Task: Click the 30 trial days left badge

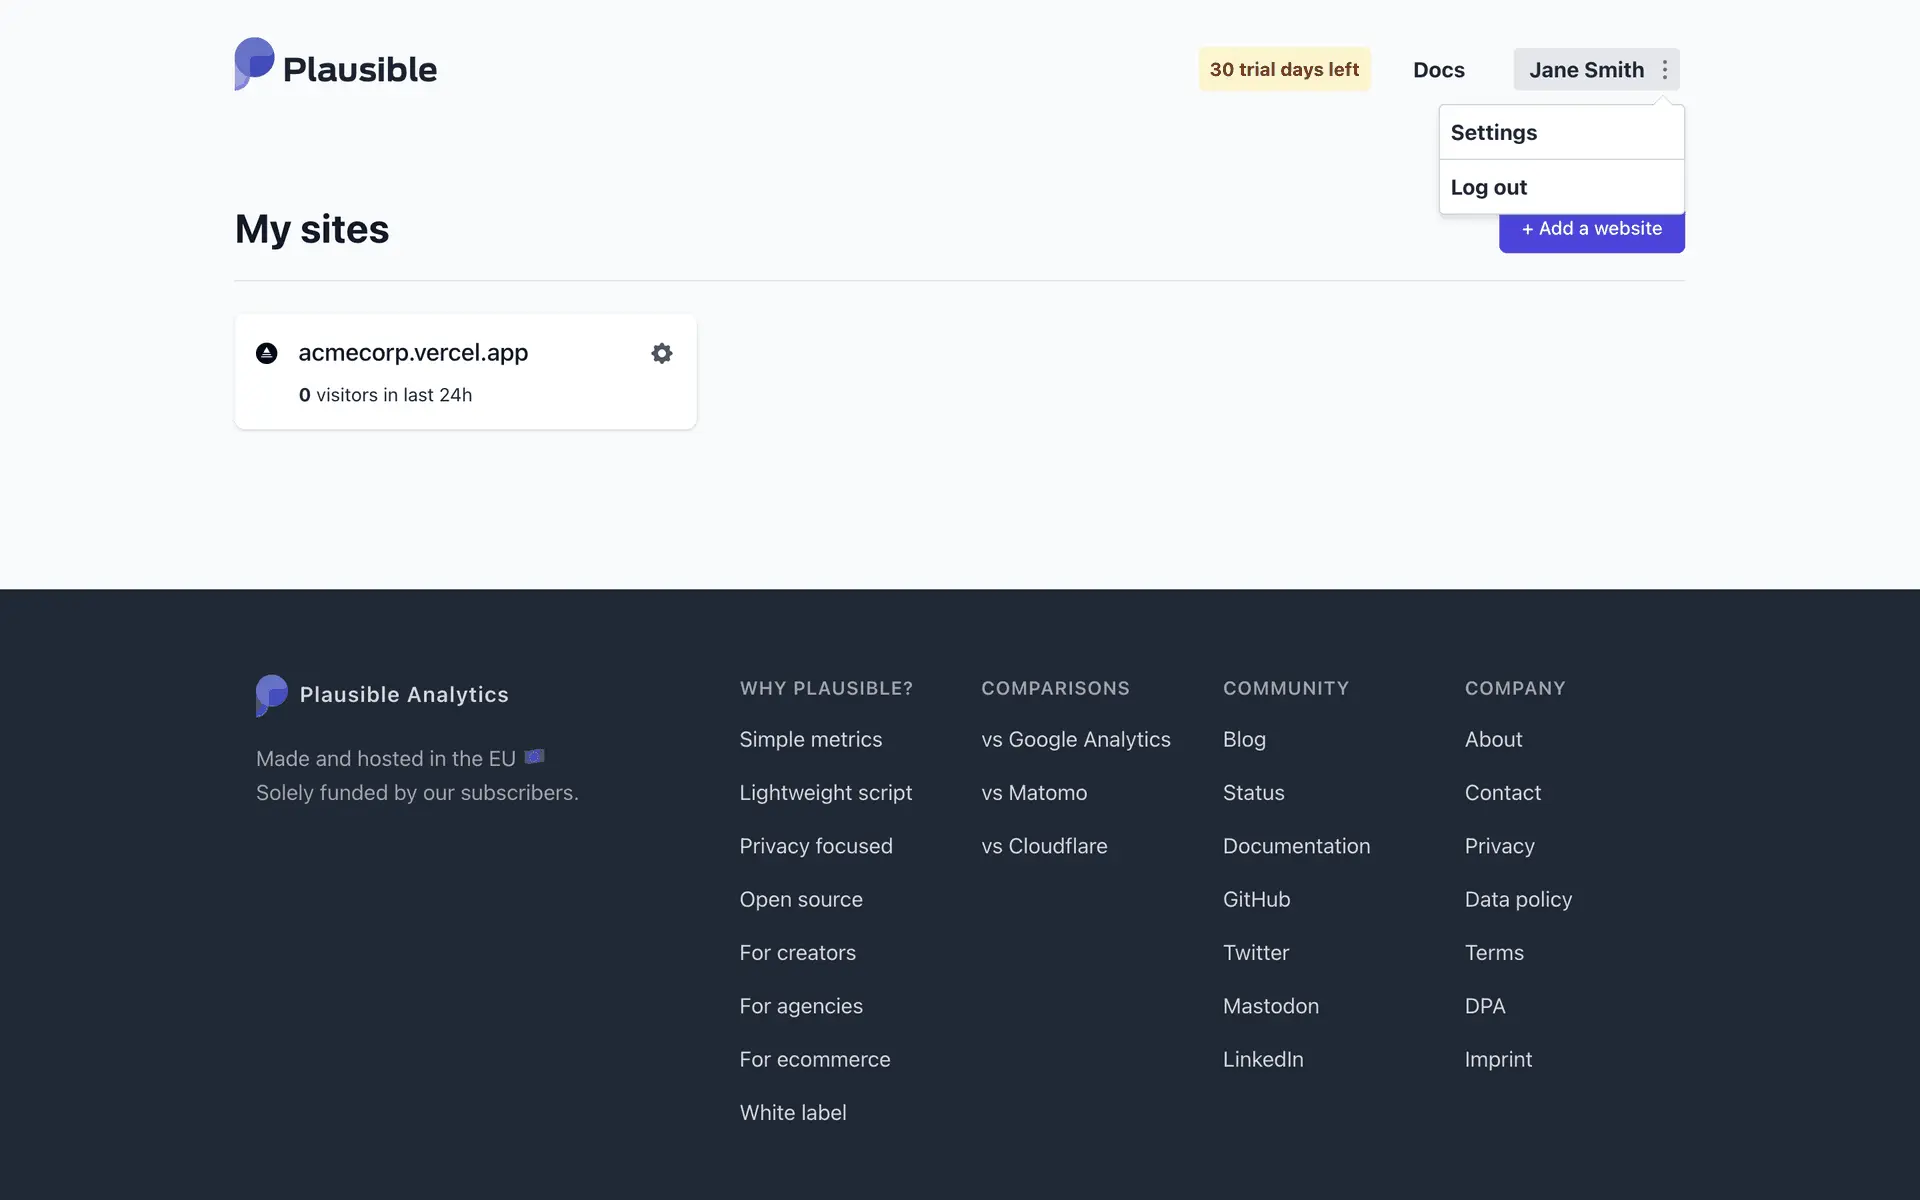Action: click(1284, 70)
